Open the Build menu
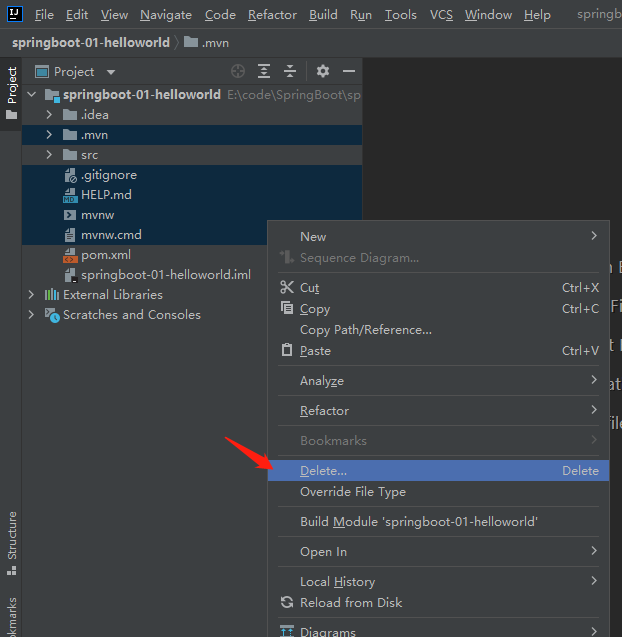The height and width of the screenshot is (637, 622). coord(323,15)
